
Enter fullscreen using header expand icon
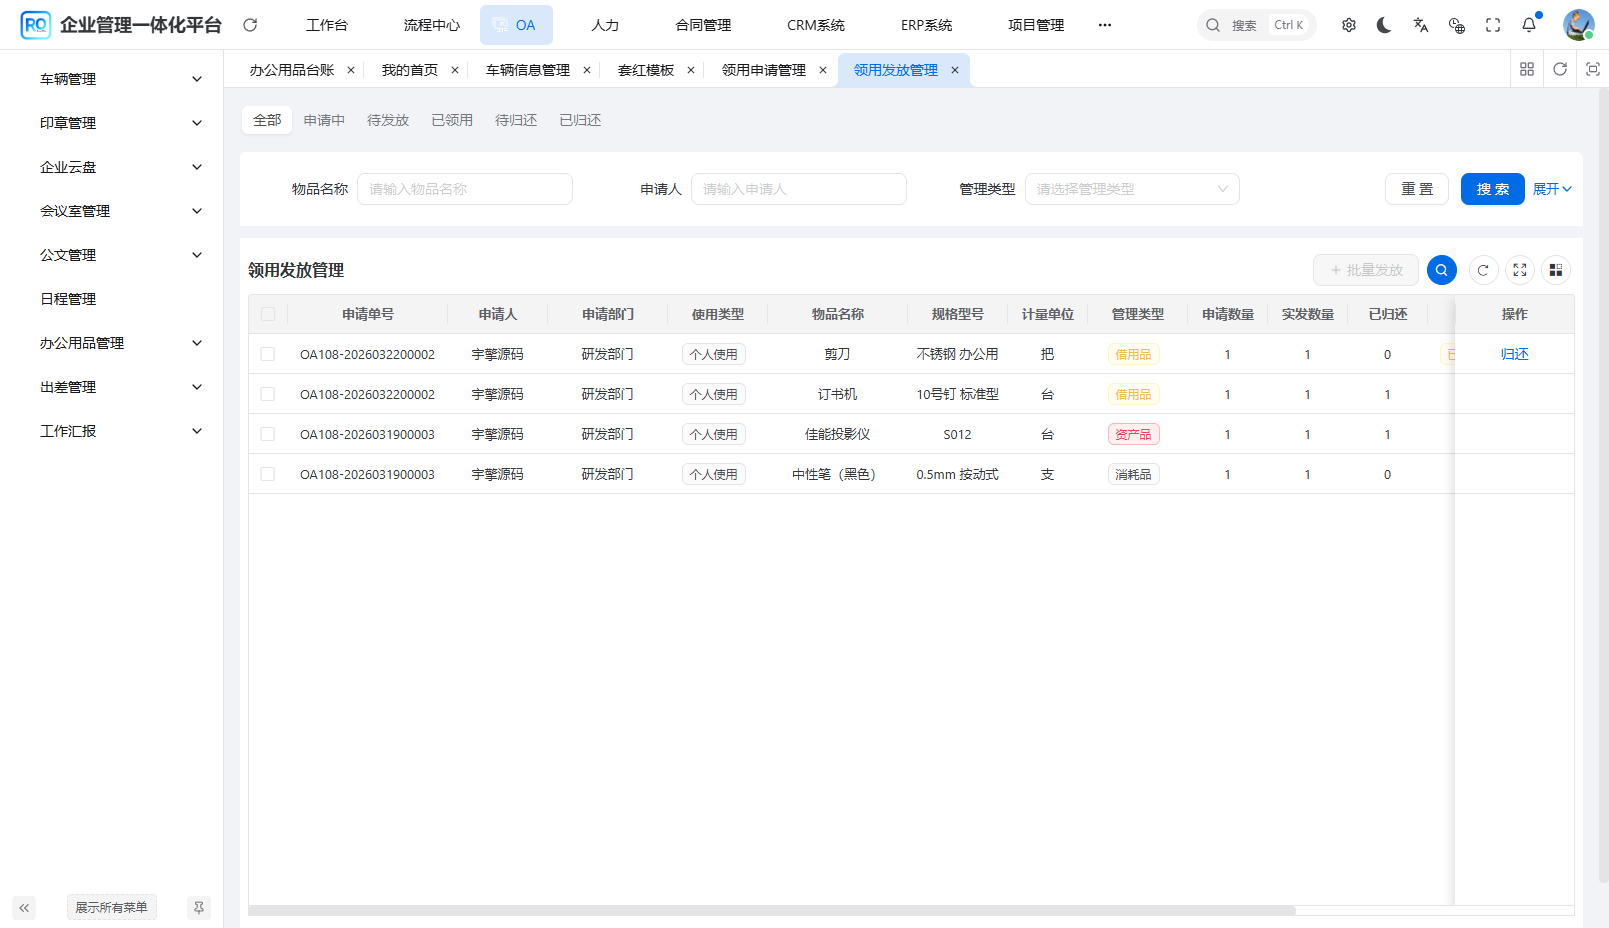point(1493,25)
